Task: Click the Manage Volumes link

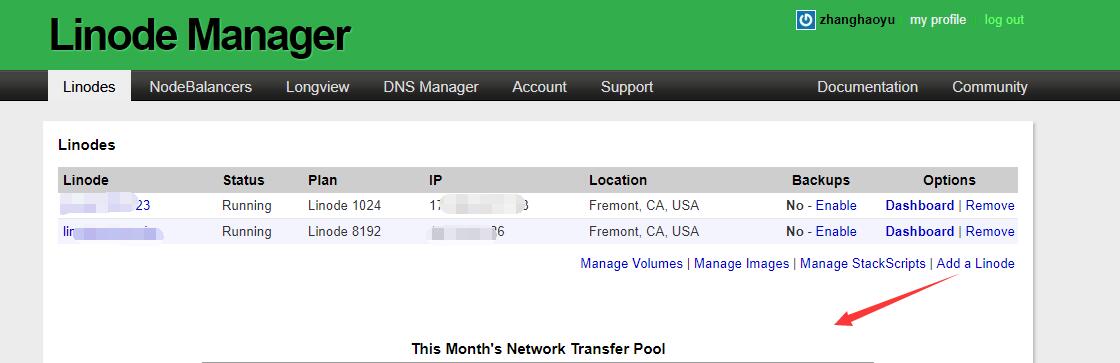Action: point(631,264)
